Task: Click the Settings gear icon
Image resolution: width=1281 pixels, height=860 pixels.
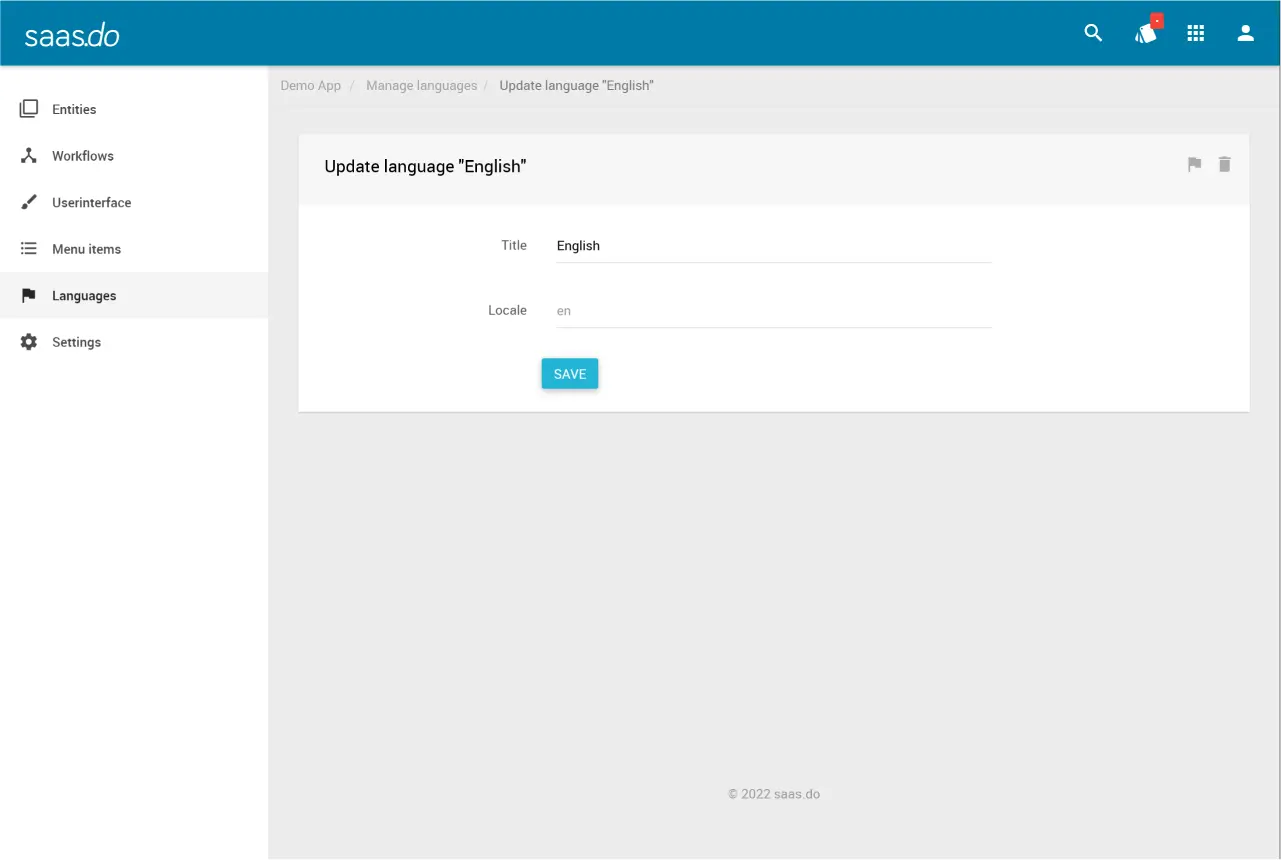Action: 29,342
